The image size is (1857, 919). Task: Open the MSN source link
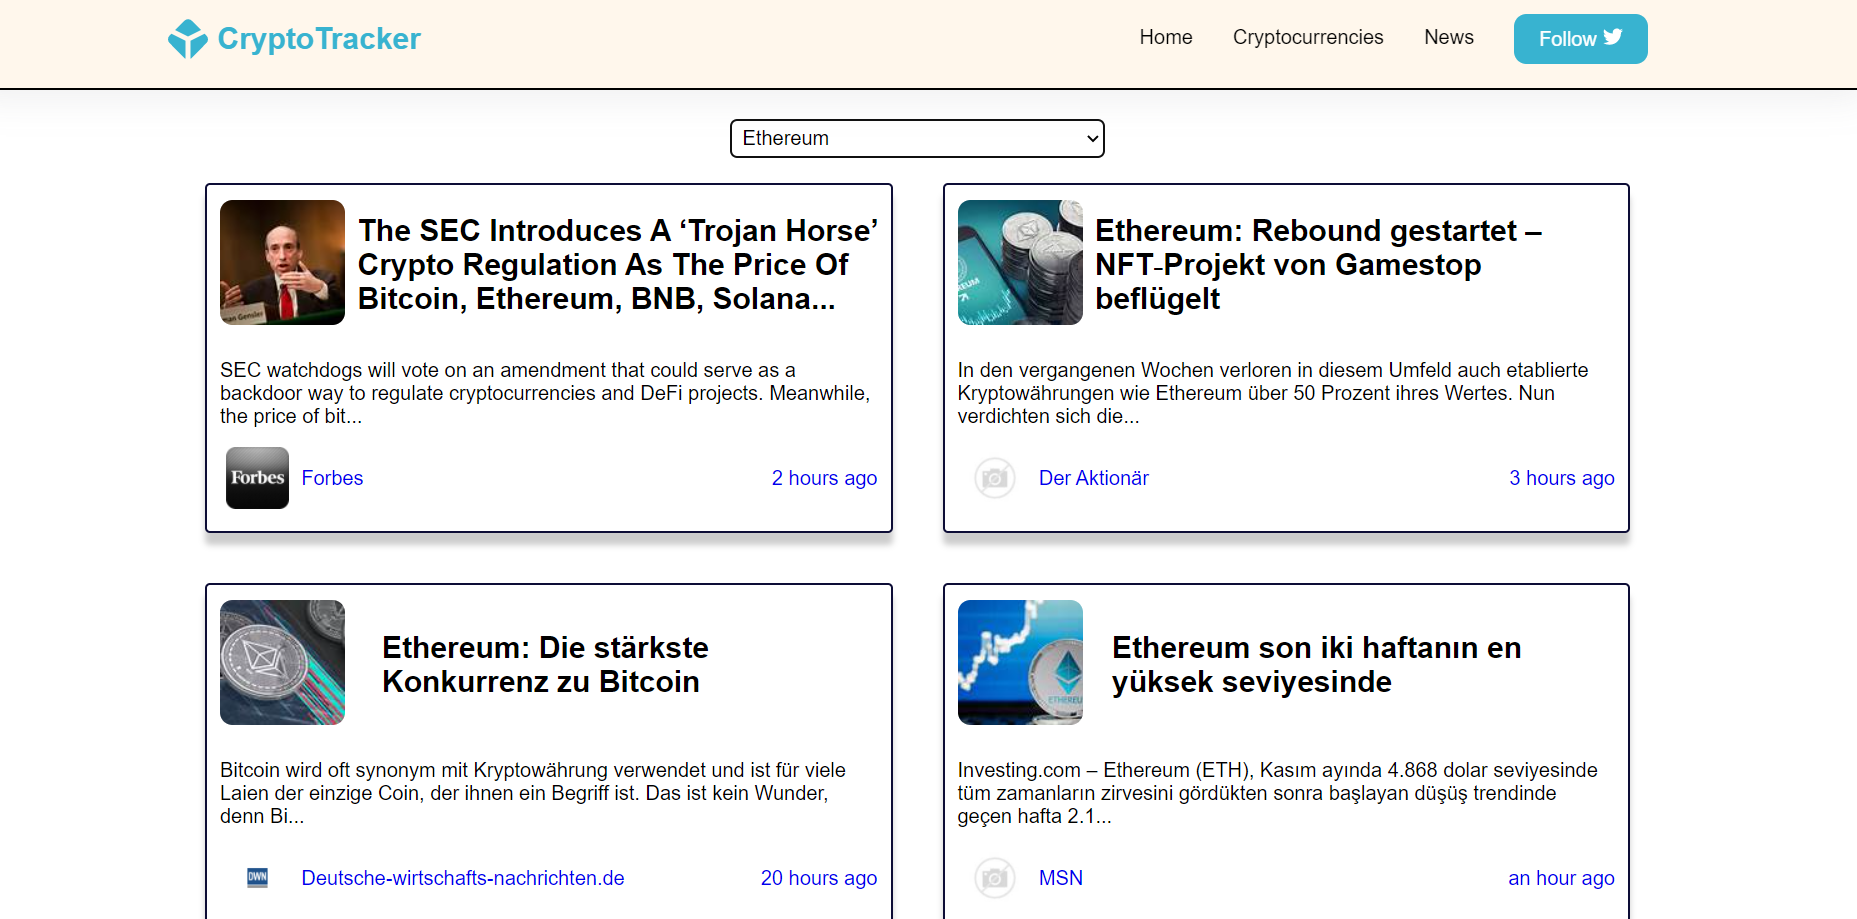pos(1060,877)
